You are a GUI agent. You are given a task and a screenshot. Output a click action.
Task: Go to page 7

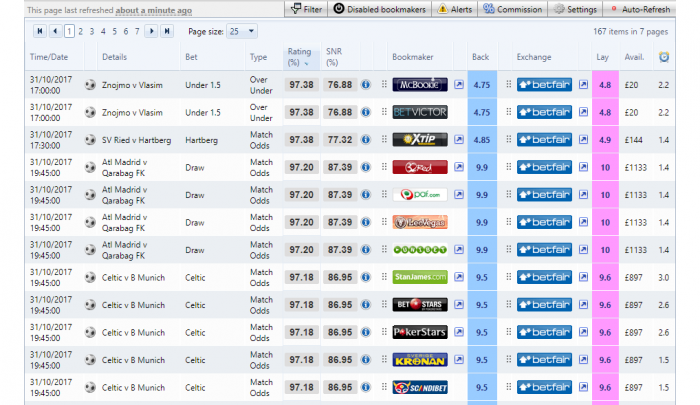[x=137, y=31]
